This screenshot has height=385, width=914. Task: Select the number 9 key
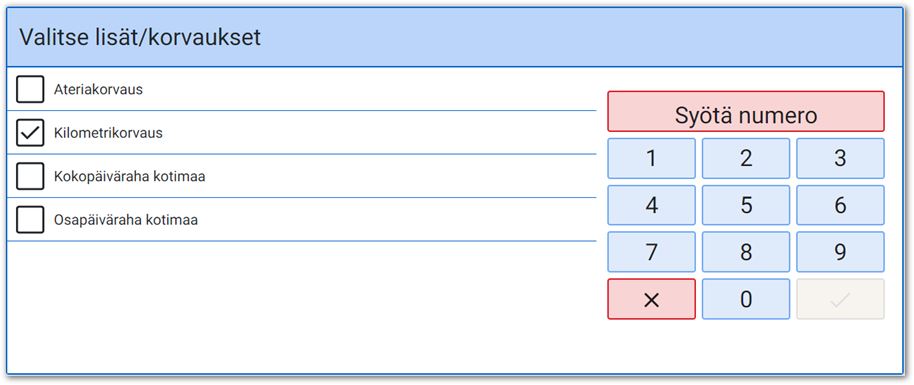click(840, 252)
